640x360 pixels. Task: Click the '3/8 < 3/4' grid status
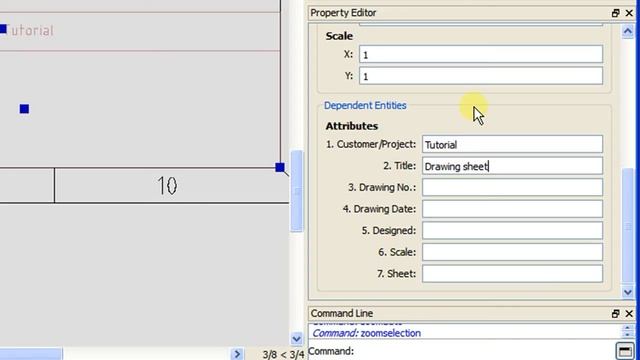tap(283, 354)
